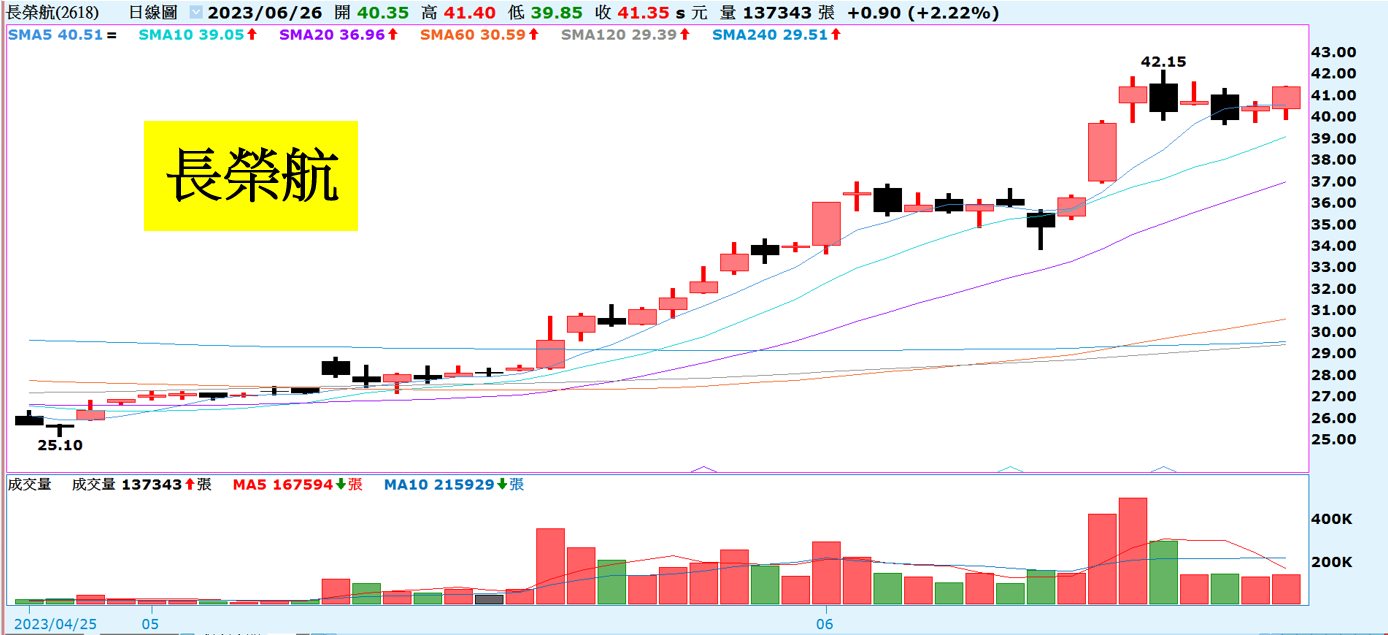The height and width of the screenshot is (635, 1388).
Task: Select the gray SMA120 legend label
Action: click(x=592, y=35)
